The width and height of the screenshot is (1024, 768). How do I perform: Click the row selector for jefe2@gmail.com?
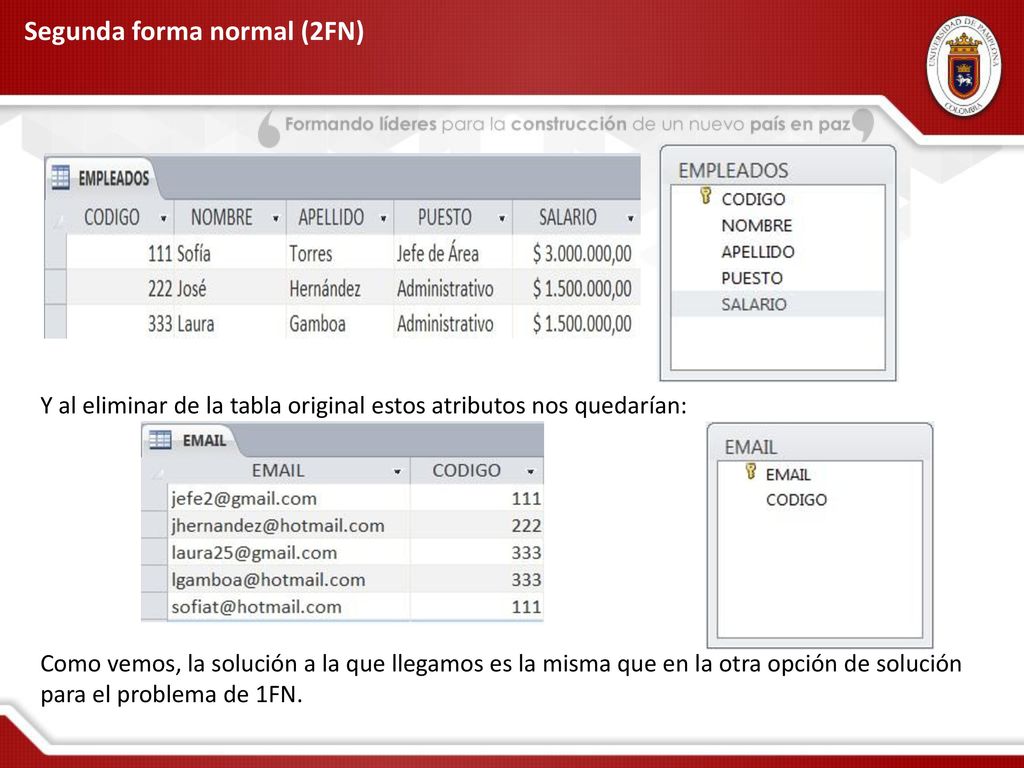[x=154, y=498]
